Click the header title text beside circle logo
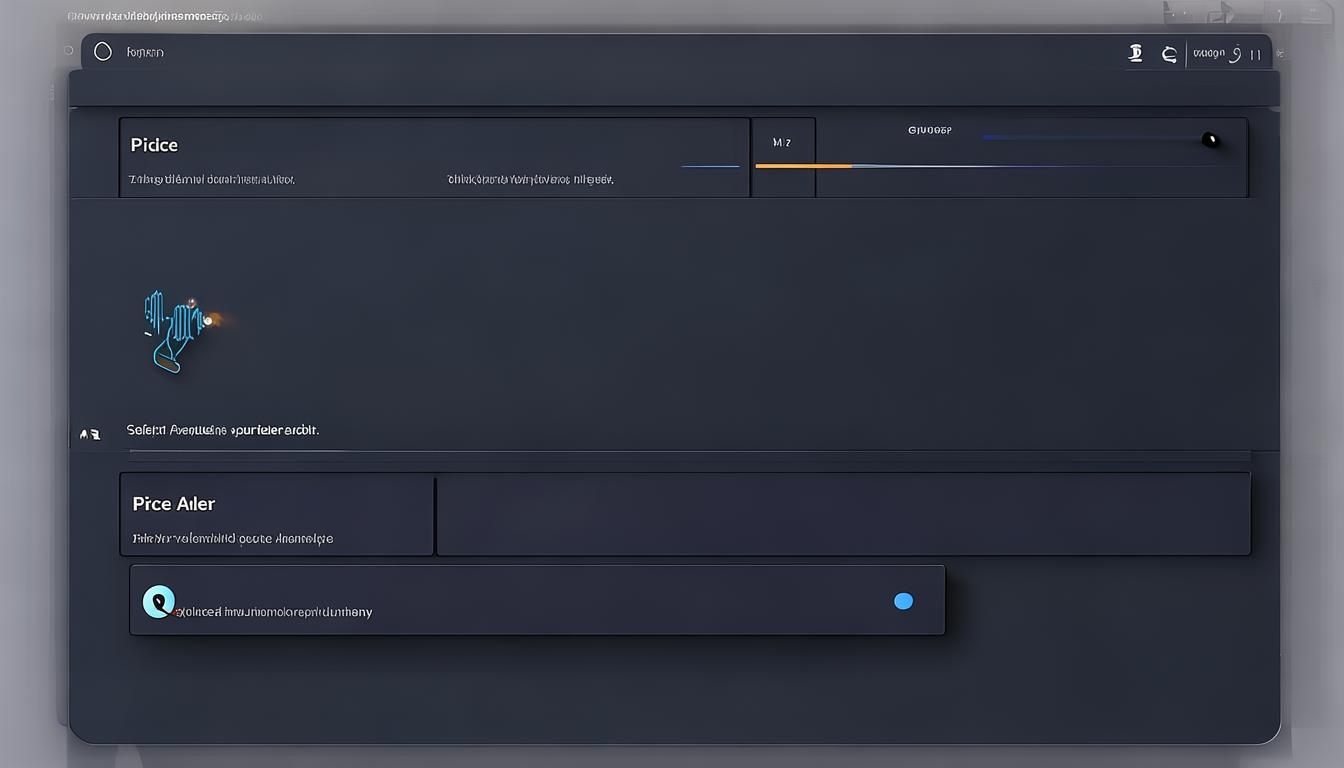 [145, 52]
